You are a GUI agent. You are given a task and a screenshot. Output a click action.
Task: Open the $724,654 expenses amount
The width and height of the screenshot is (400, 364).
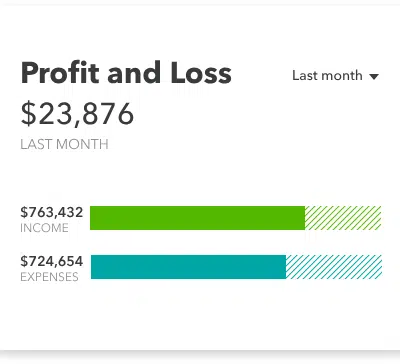(52, 261)
